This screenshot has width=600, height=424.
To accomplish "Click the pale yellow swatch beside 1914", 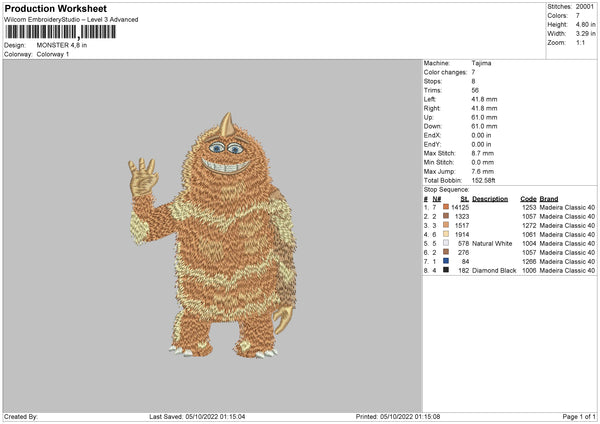I will coord(446,234).
